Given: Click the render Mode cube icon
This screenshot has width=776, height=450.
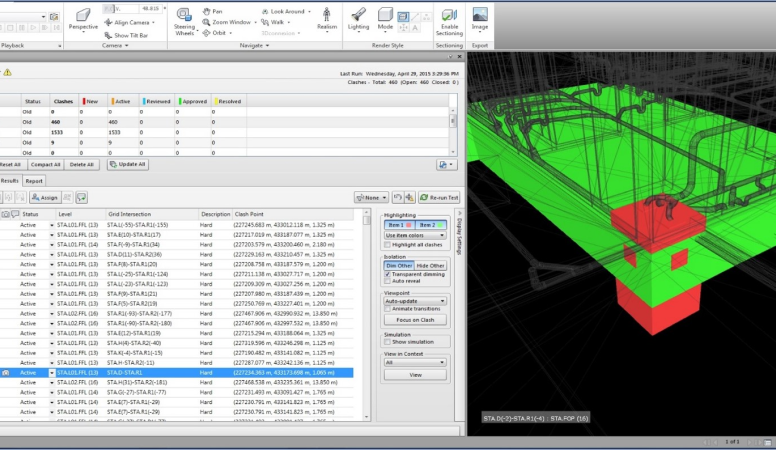Looking at the screenshot, I should [x=385, y=15].
